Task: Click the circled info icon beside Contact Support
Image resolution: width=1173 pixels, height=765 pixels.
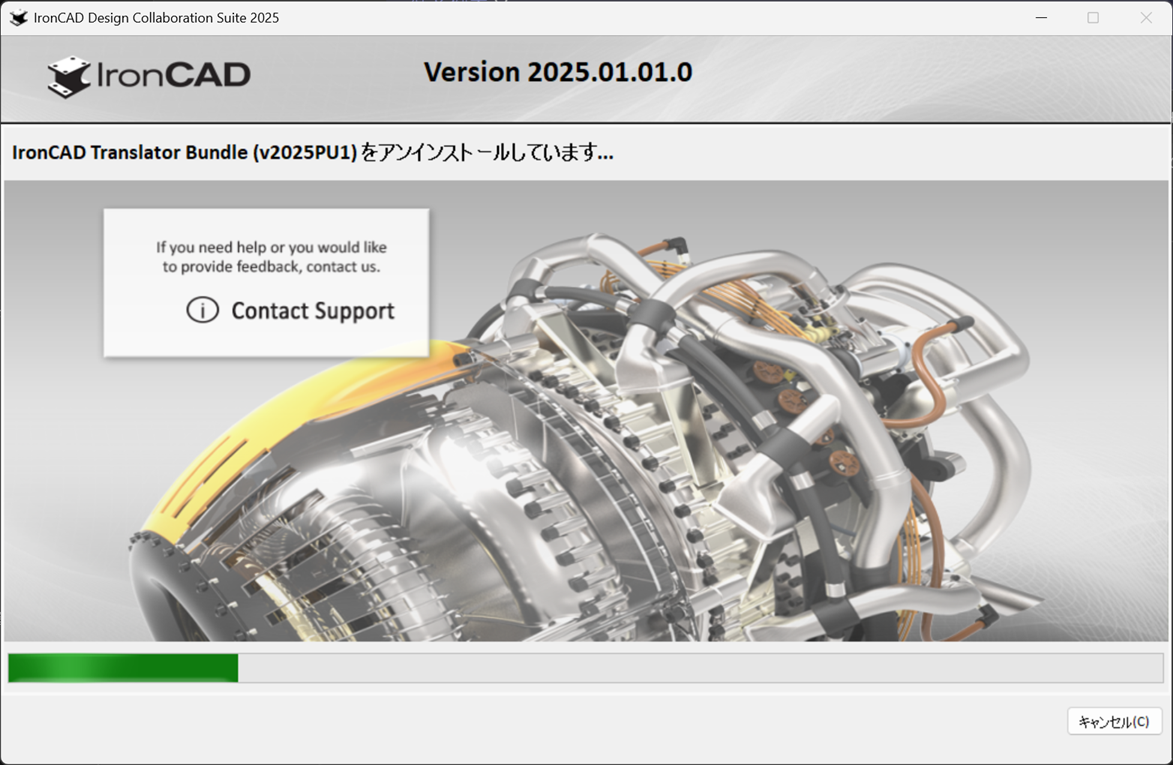Action: (202, 310)
